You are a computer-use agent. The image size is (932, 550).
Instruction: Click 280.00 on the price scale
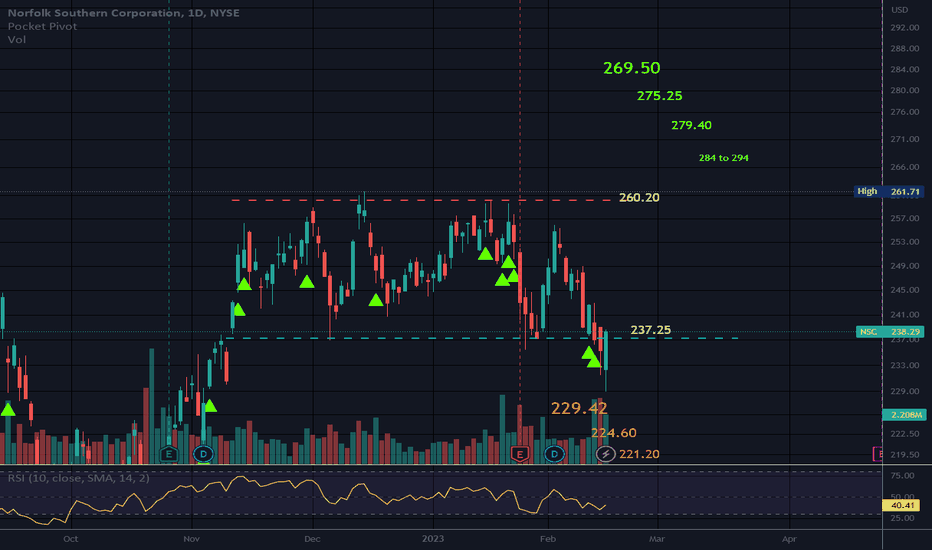point(905,90)
